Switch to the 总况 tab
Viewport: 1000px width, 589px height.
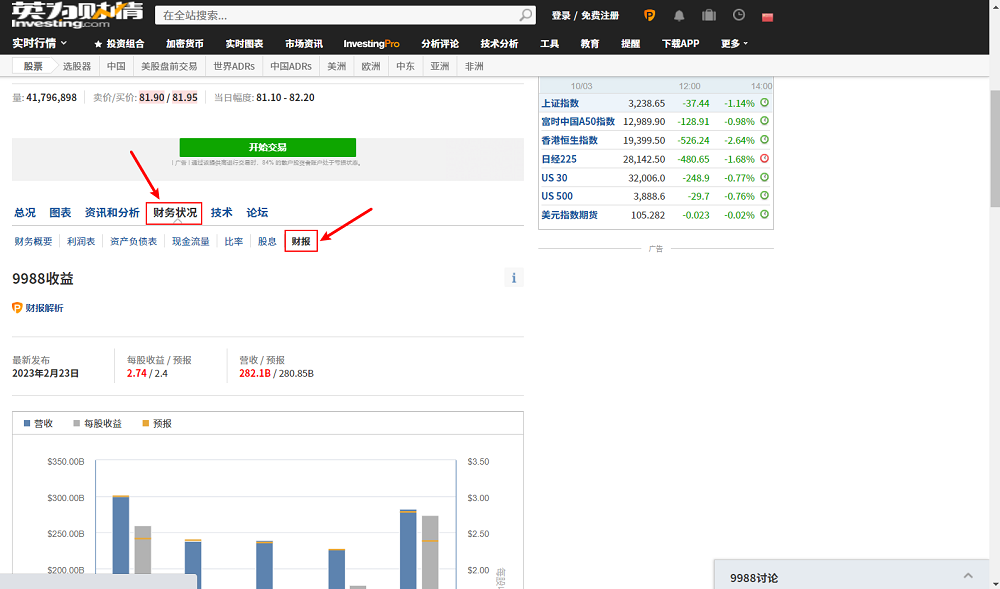[x=25, y=212]
